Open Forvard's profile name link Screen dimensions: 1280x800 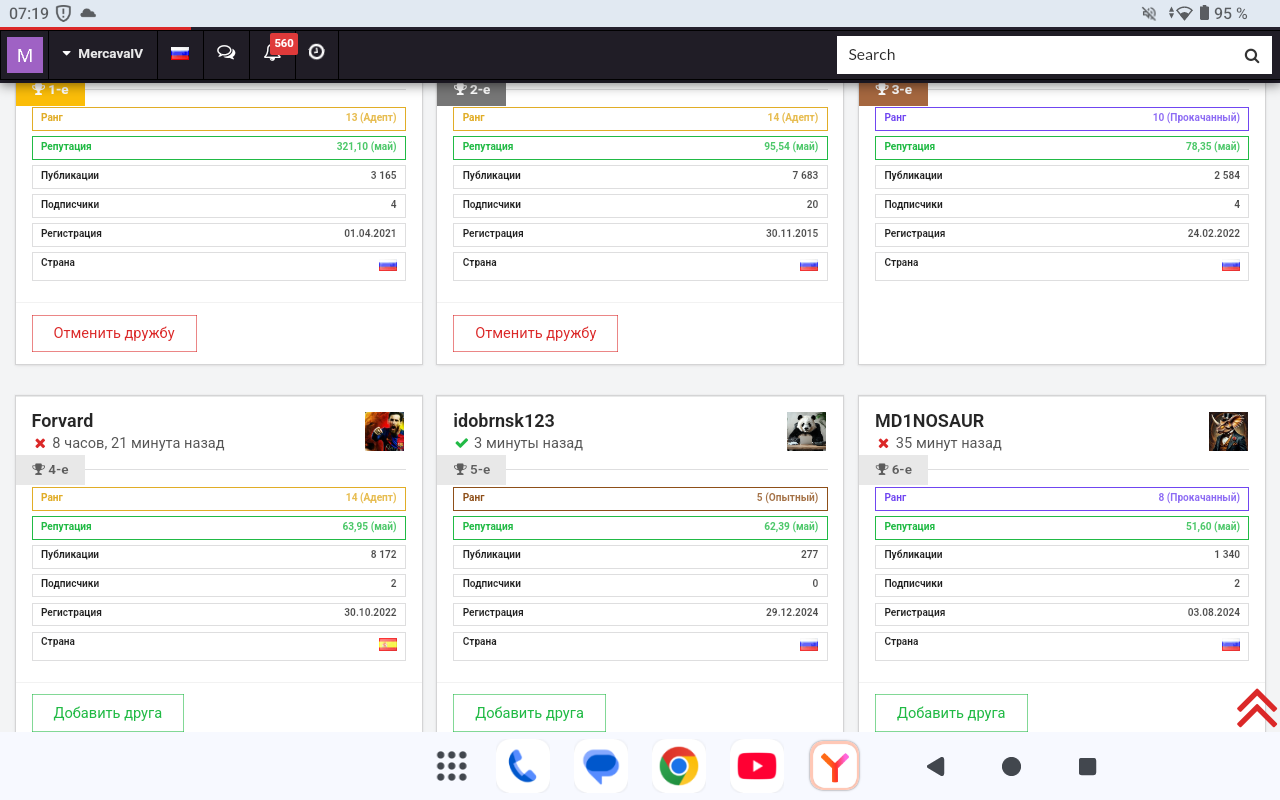[62, 421]
